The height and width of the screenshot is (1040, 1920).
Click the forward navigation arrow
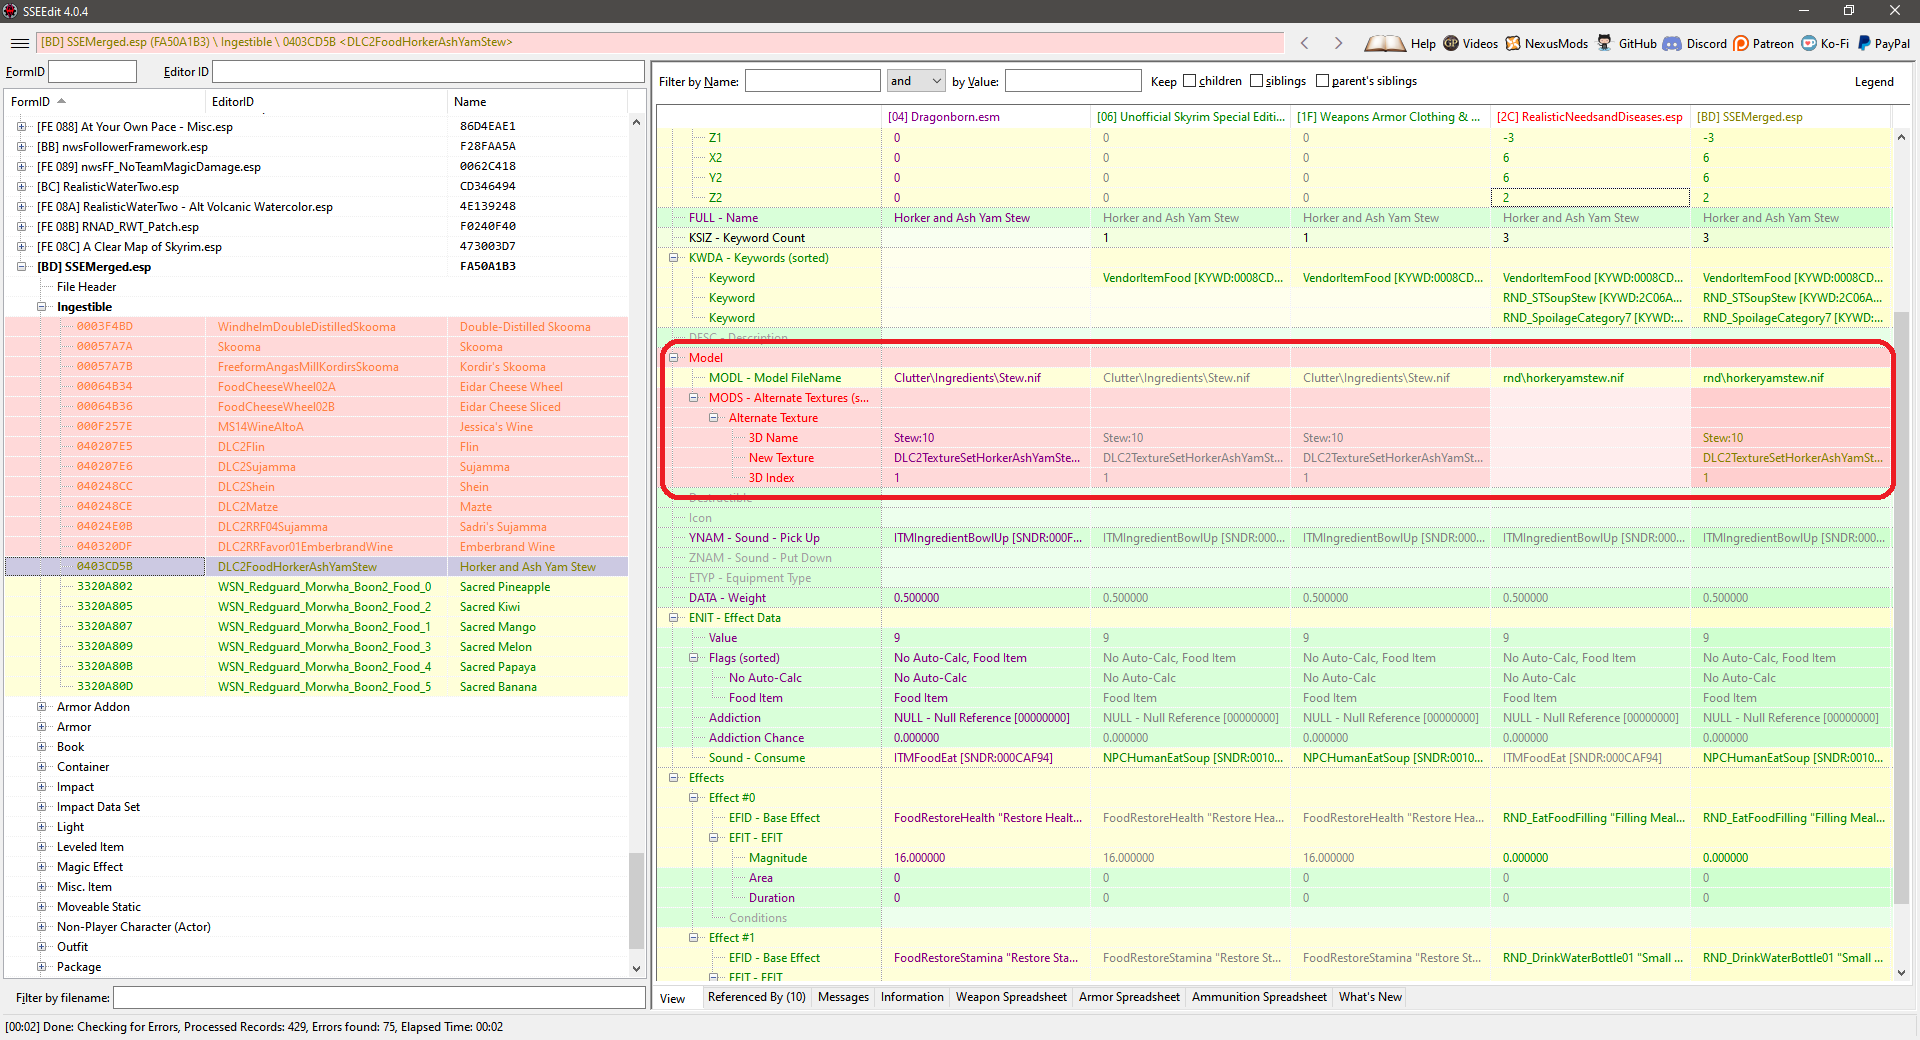point(1338,43)
